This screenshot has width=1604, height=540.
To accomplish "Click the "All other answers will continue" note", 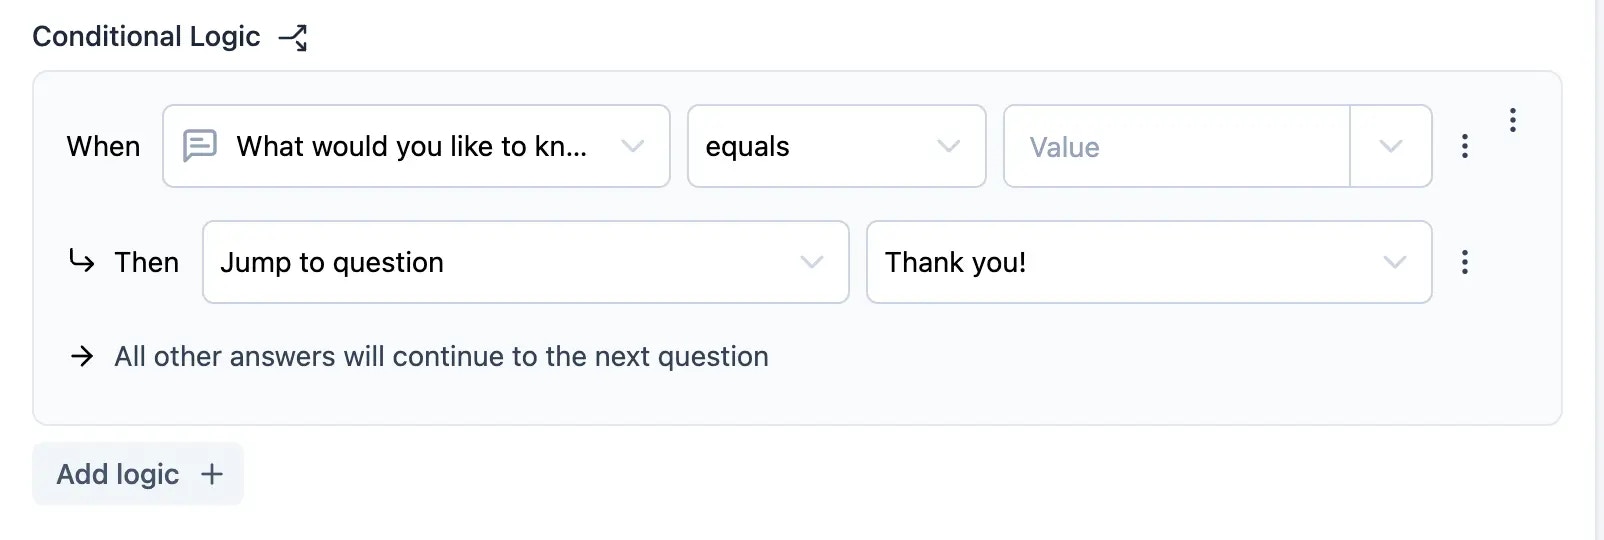I will (x=441, y=356).
